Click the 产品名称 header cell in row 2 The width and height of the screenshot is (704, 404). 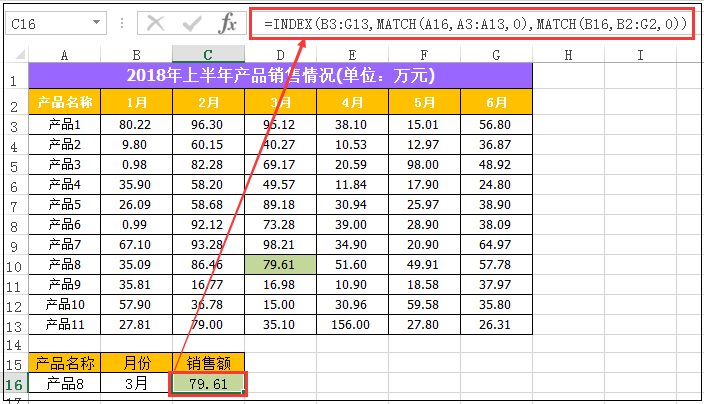click(65, 102)
